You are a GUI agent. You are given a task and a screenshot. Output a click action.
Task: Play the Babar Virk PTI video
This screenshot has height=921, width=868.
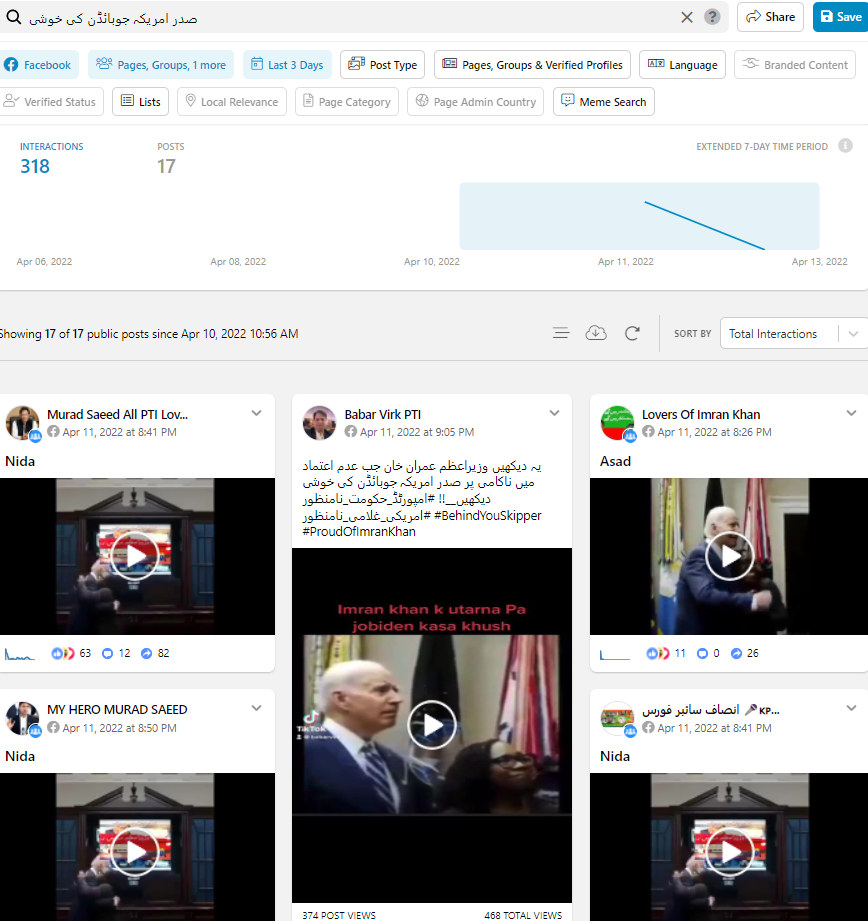(x=432, y=725)
